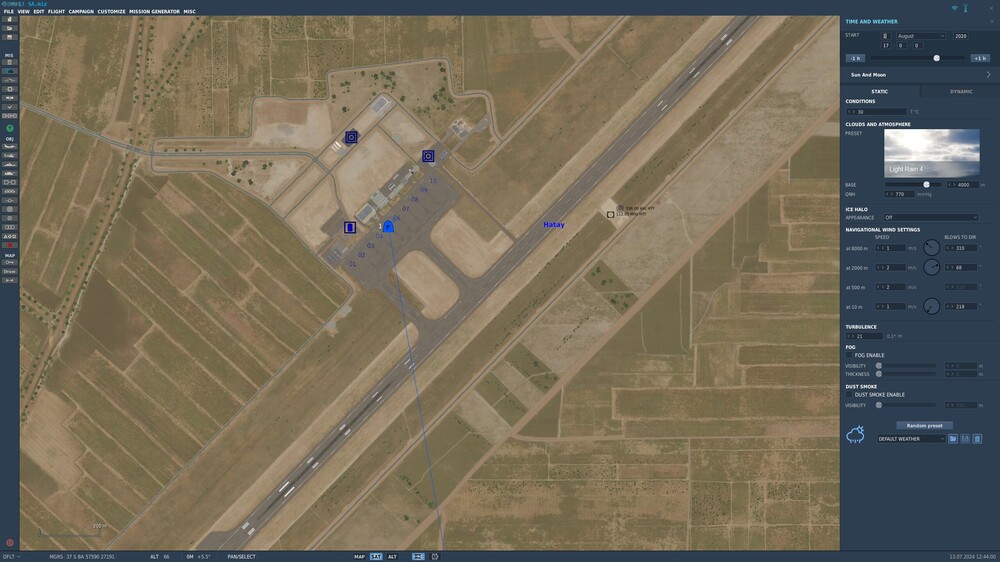Select the ship group icon in sidebar
Screen dimensions: 1000x562
(10, 173)
